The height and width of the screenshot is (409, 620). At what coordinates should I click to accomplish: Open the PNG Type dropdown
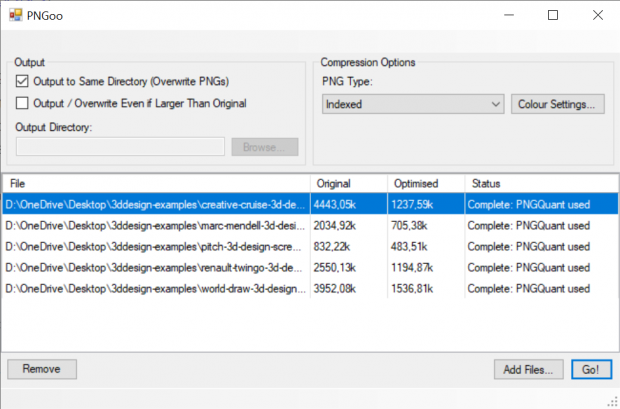coord(413,104)
